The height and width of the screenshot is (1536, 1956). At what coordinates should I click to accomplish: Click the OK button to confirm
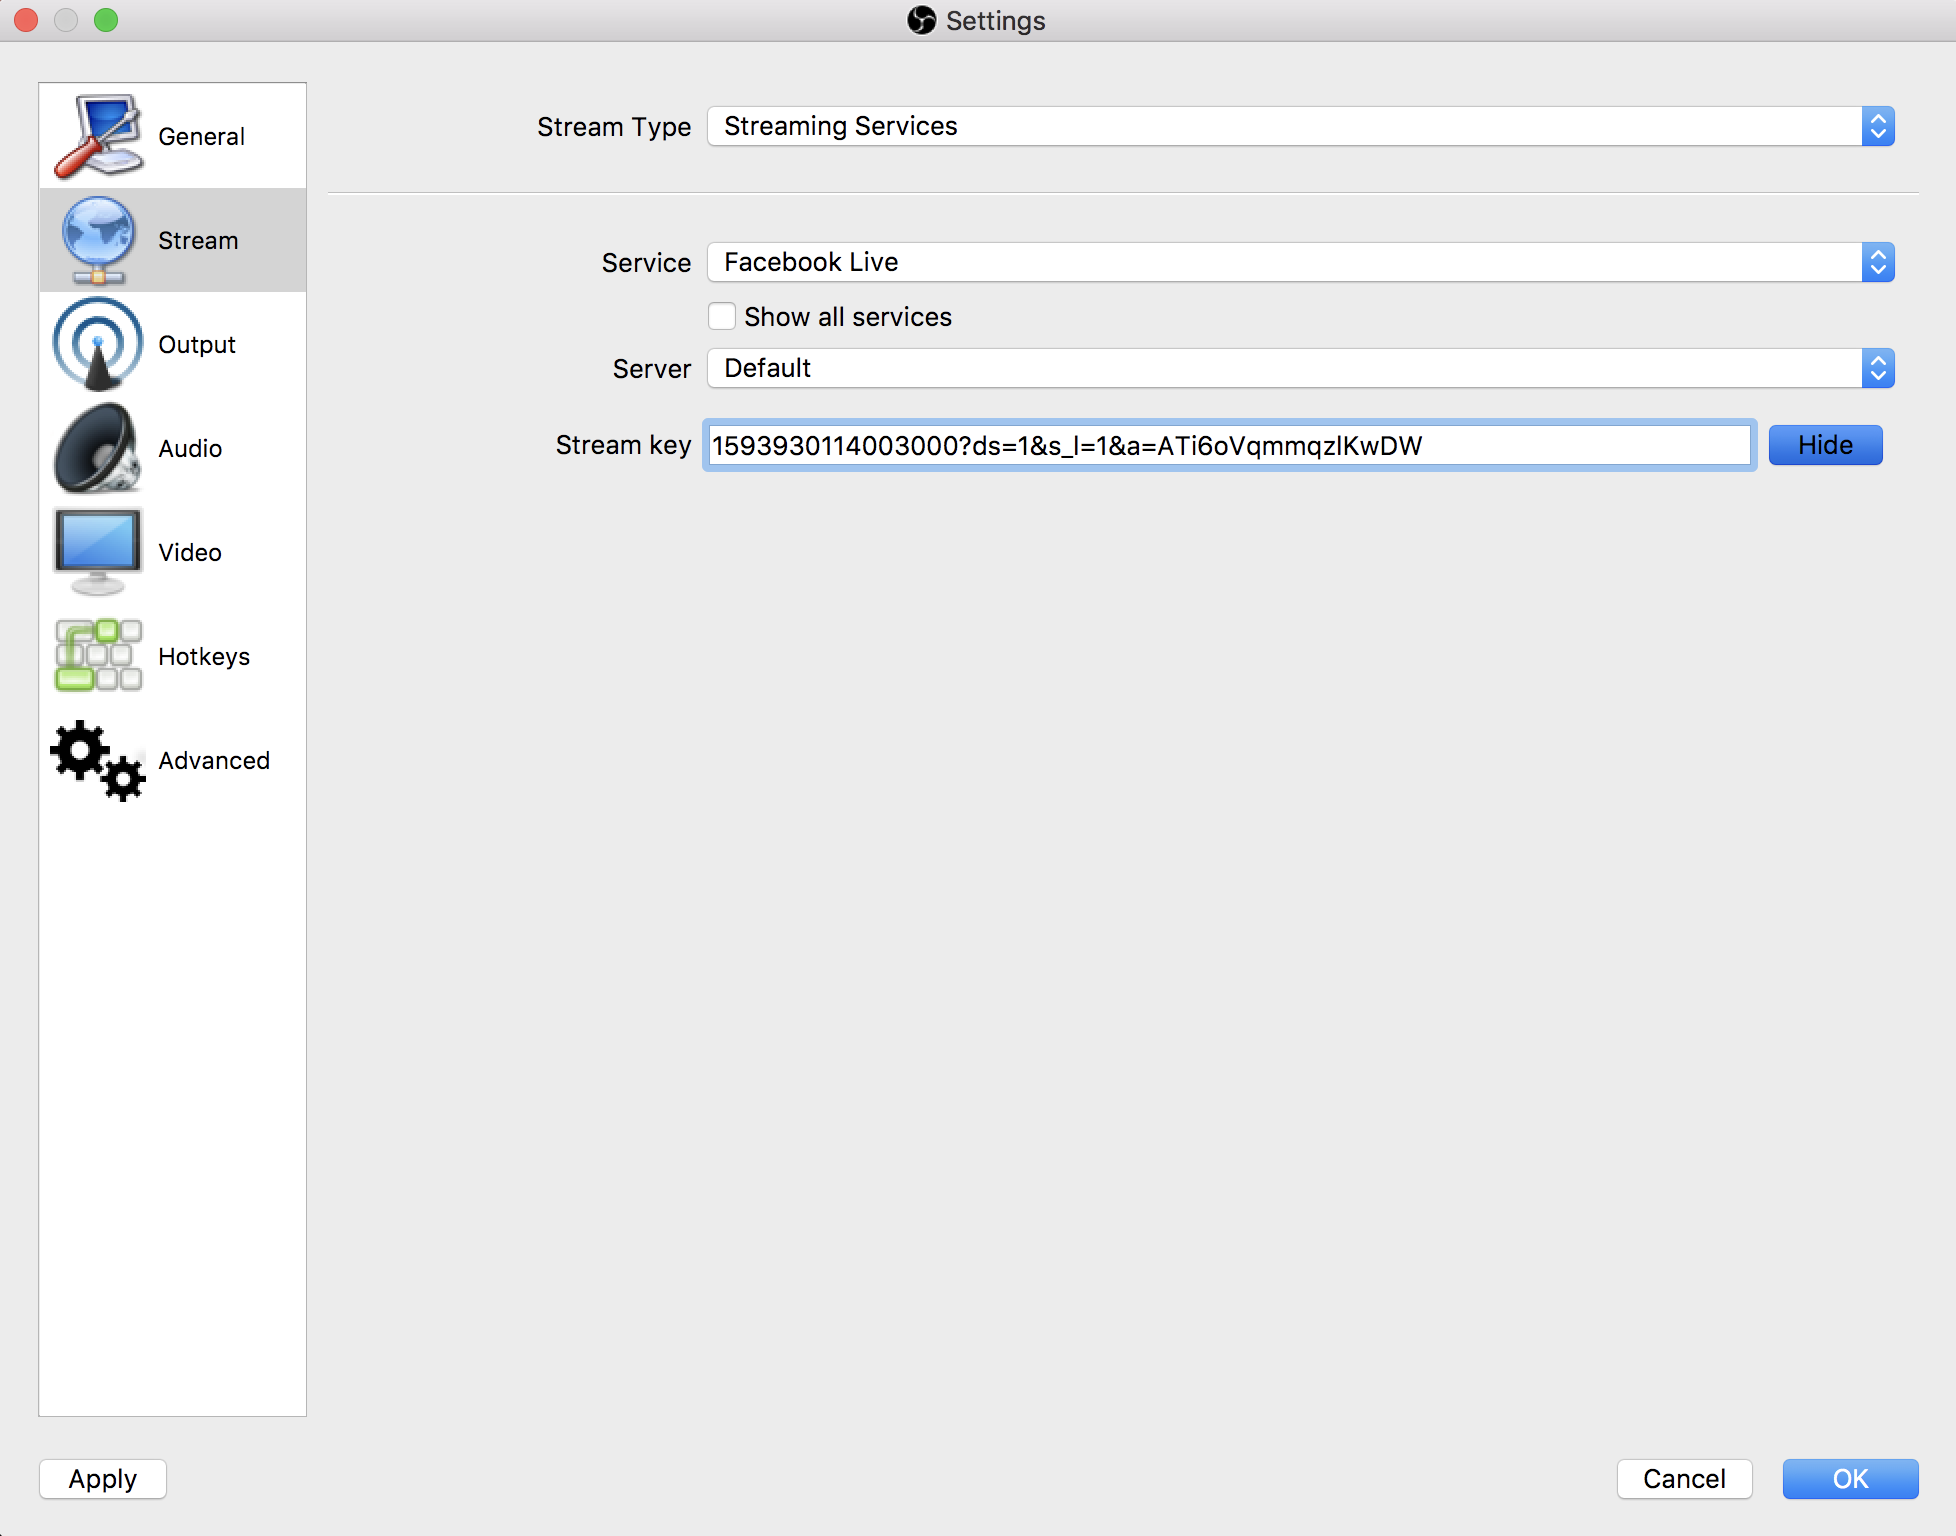tap(1848, 1477)
